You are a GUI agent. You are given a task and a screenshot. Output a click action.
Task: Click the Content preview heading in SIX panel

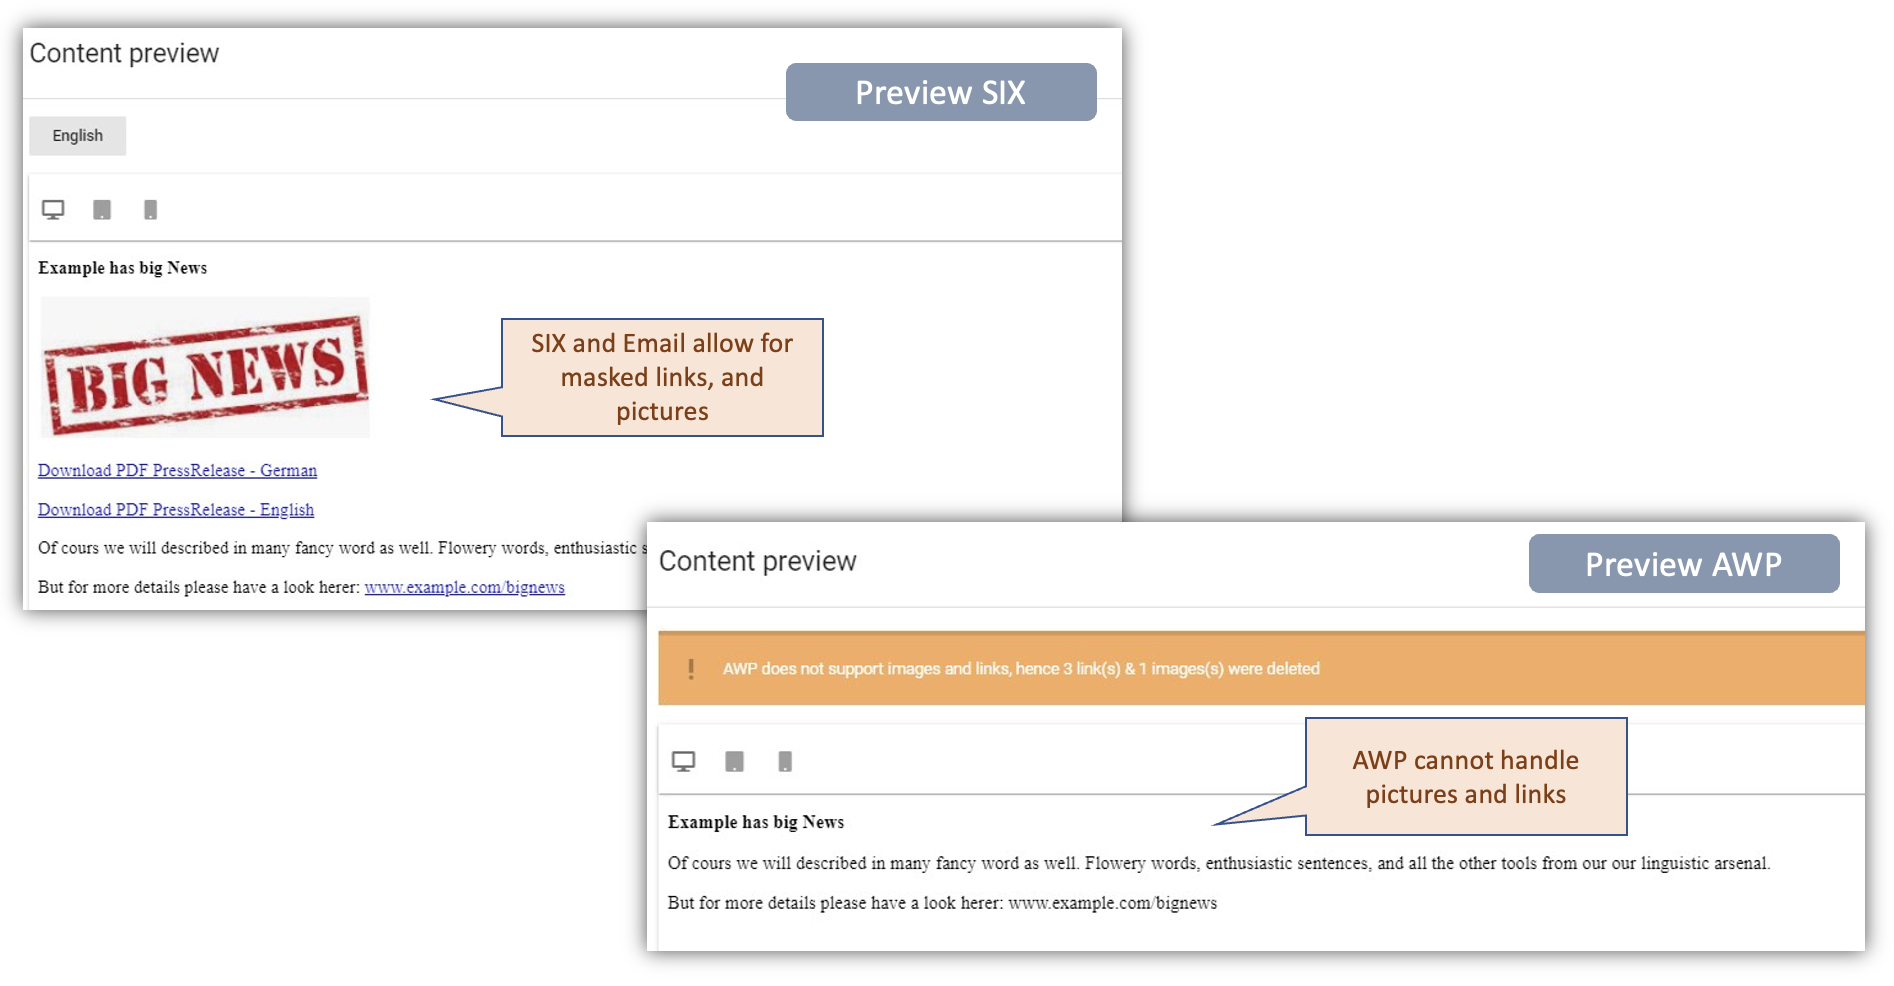point(124,53)
